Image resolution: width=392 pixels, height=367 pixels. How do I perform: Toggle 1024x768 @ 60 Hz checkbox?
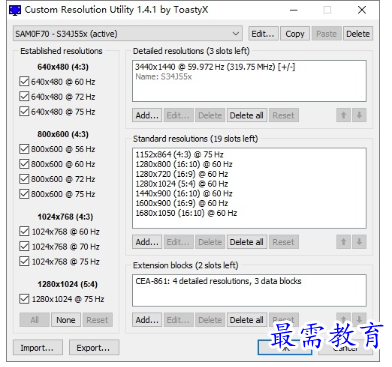[24, 231]
